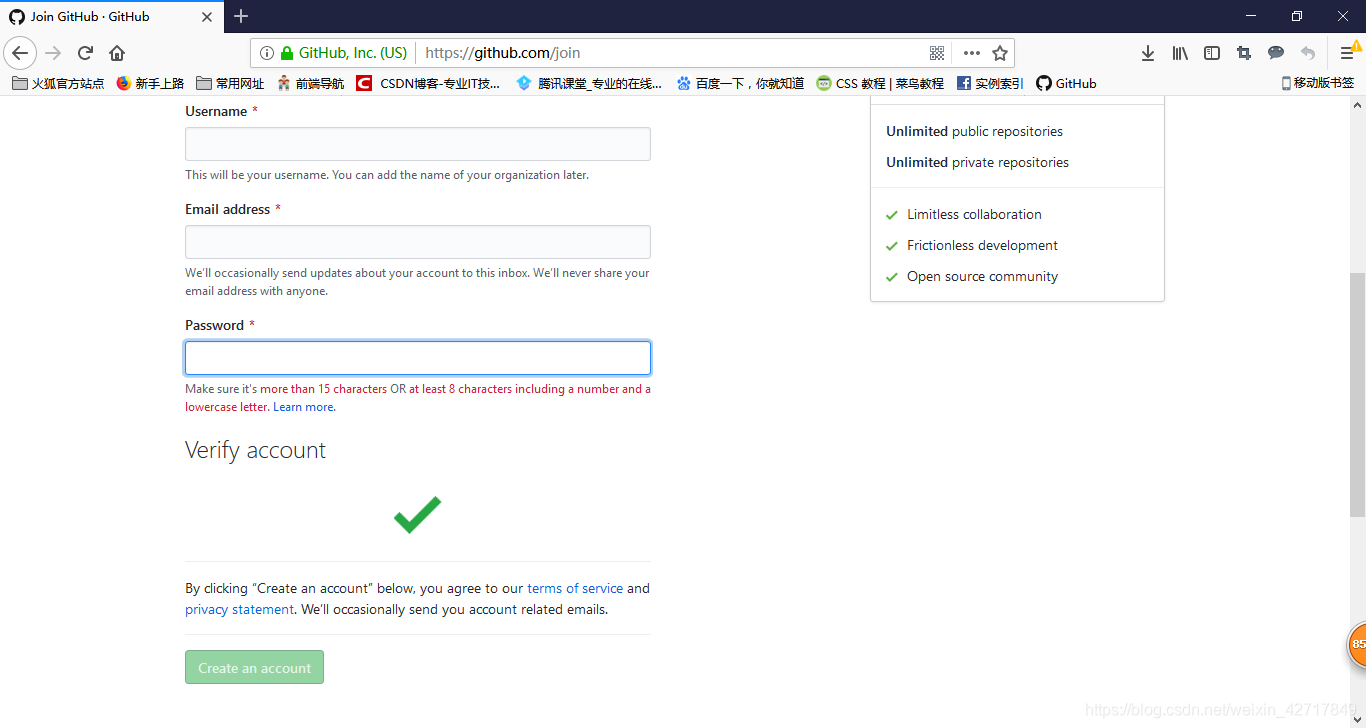This screenshot has height=728, width=1366.
Task: Click the green padlock security icon
Action: tap(287, 53)
